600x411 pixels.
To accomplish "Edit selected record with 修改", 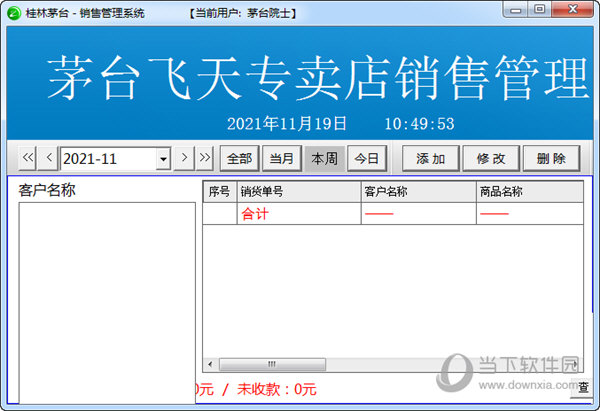I will [491, 158].
